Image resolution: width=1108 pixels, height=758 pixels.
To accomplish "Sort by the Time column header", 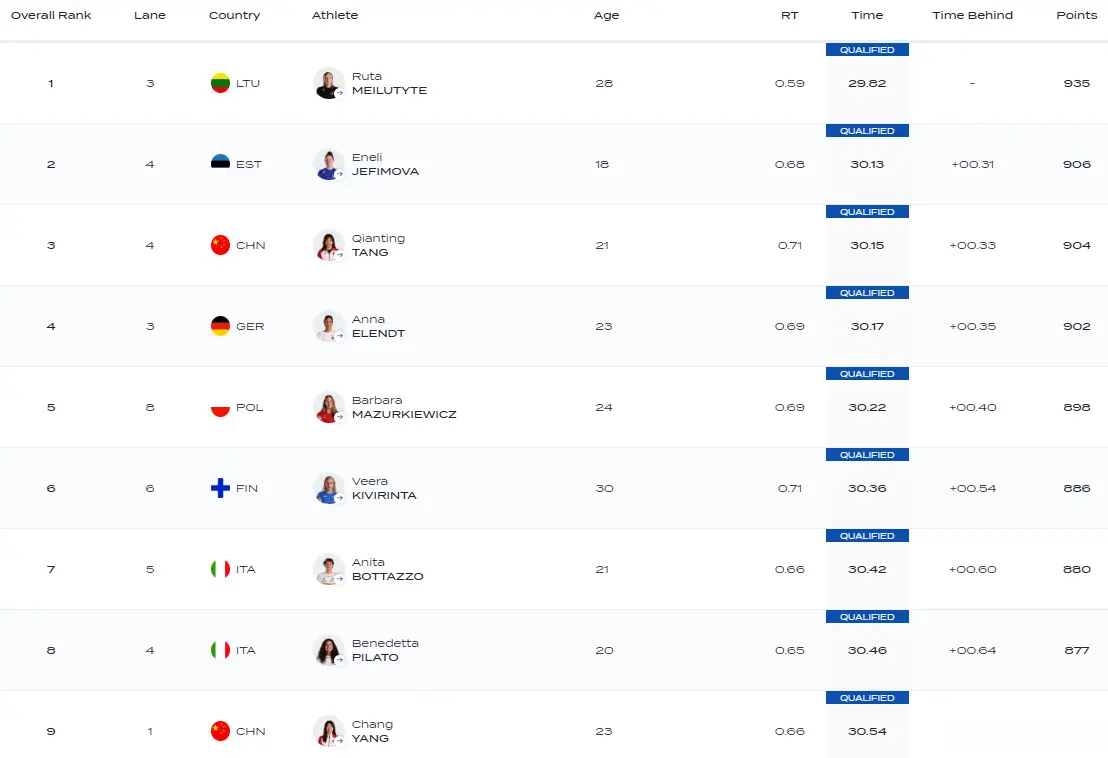I will [x=867, y=15].
